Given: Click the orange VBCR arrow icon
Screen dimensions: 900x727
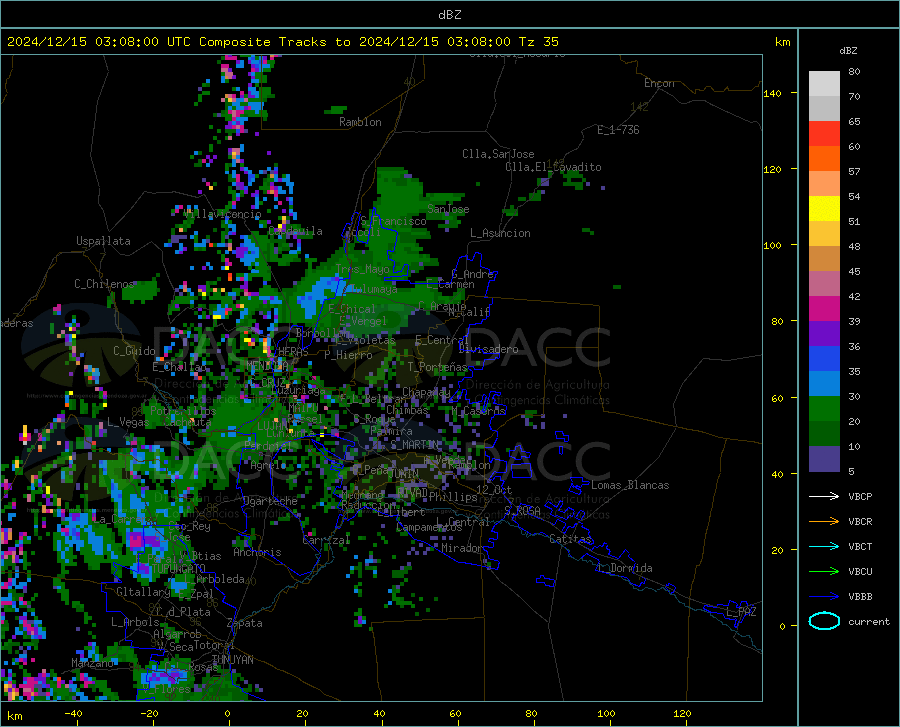Looking at the screenshot, I should 824,522.
